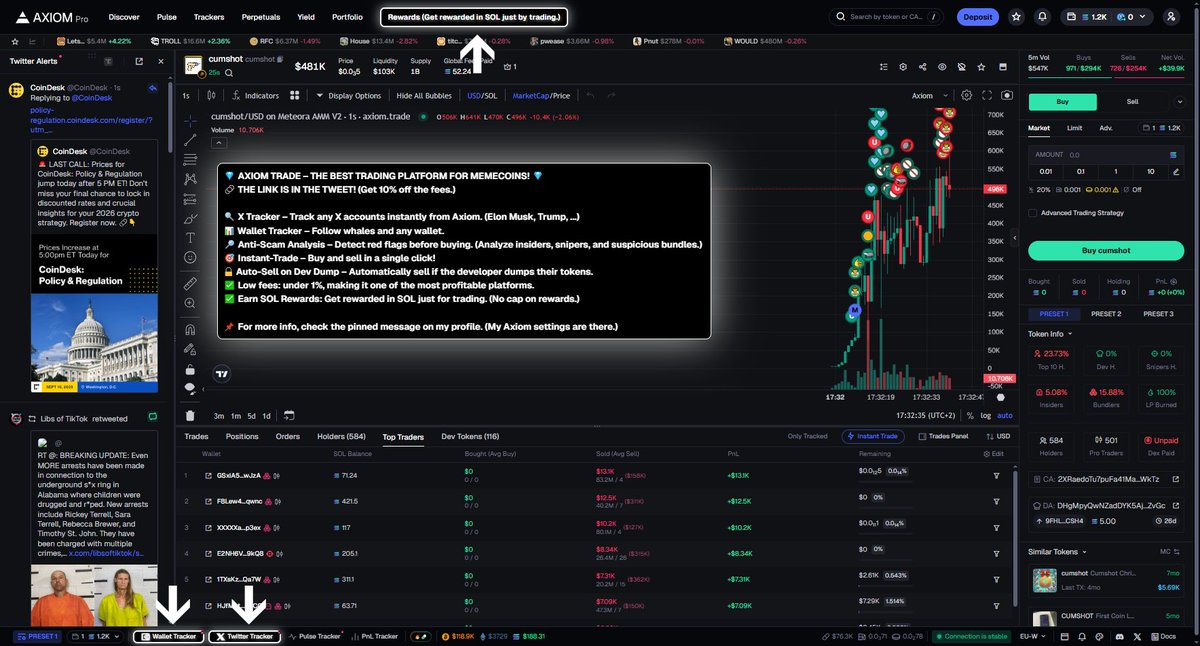Open the Axiom chart source dropdown
The height and width of the screenshot is (646, 1200).
929,96
